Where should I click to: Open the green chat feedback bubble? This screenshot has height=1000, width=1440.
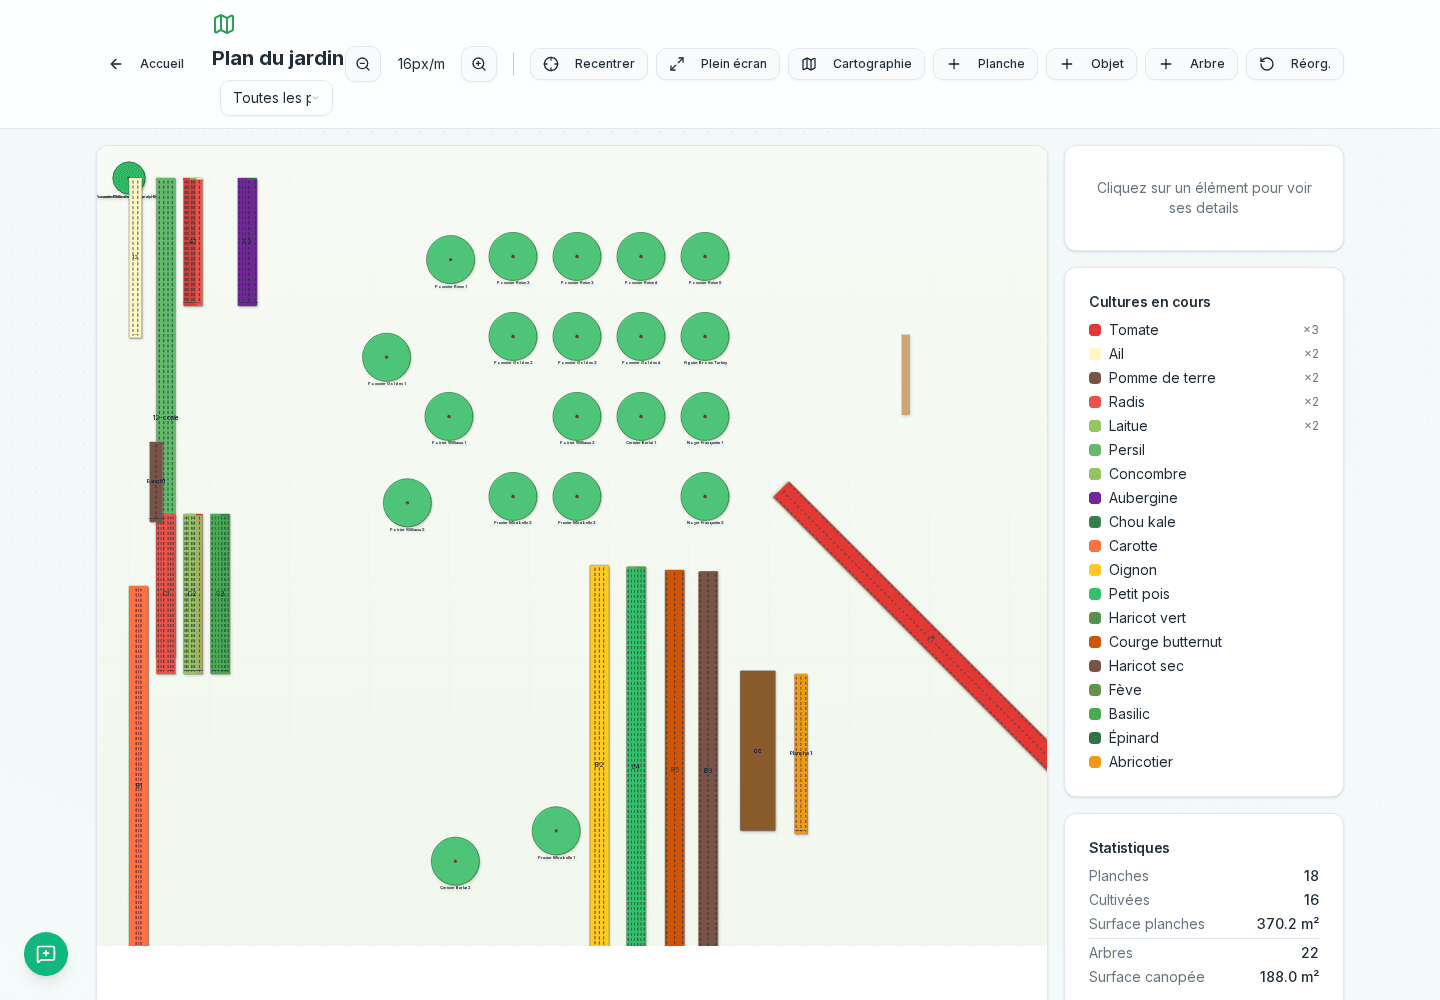(46, 954)
